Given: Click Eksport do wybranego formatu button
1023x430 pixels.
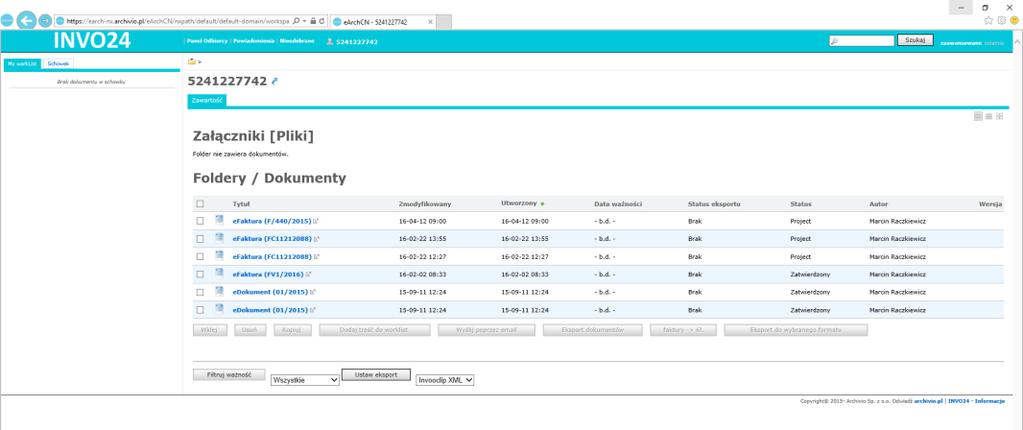Looking at the screenshot, I should coord(796,330).
